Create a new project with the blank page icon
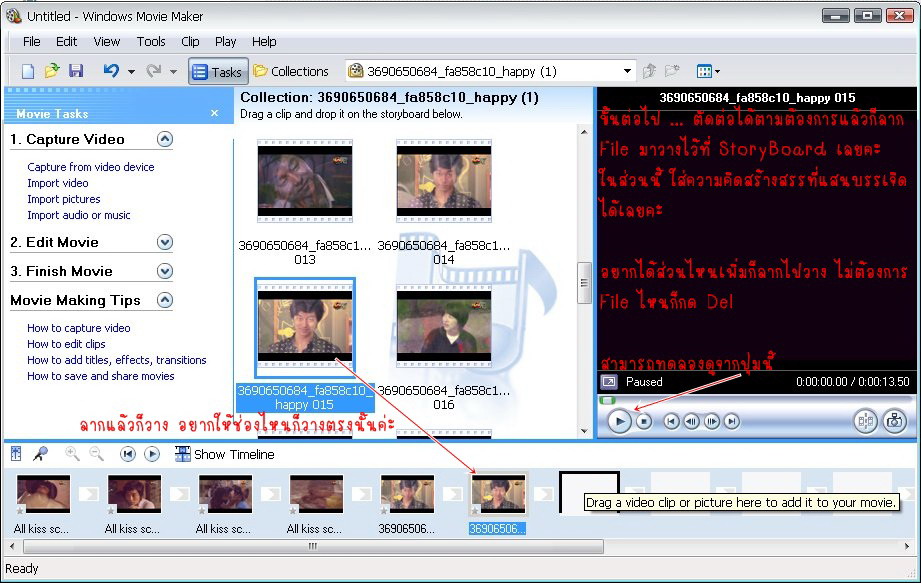The width and height of the screenshot is (921, 583). pyautogui.click(x=28, y=72)
